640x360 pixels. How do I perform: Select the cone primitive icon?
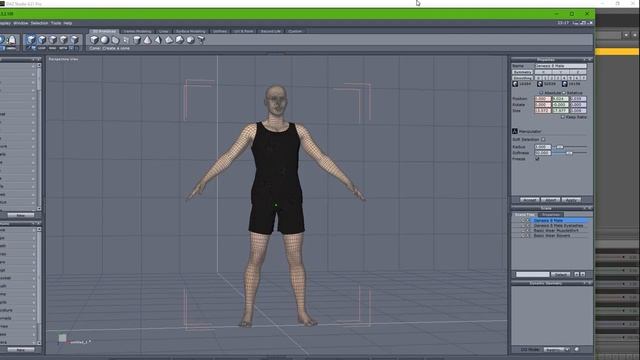point(147,40)
